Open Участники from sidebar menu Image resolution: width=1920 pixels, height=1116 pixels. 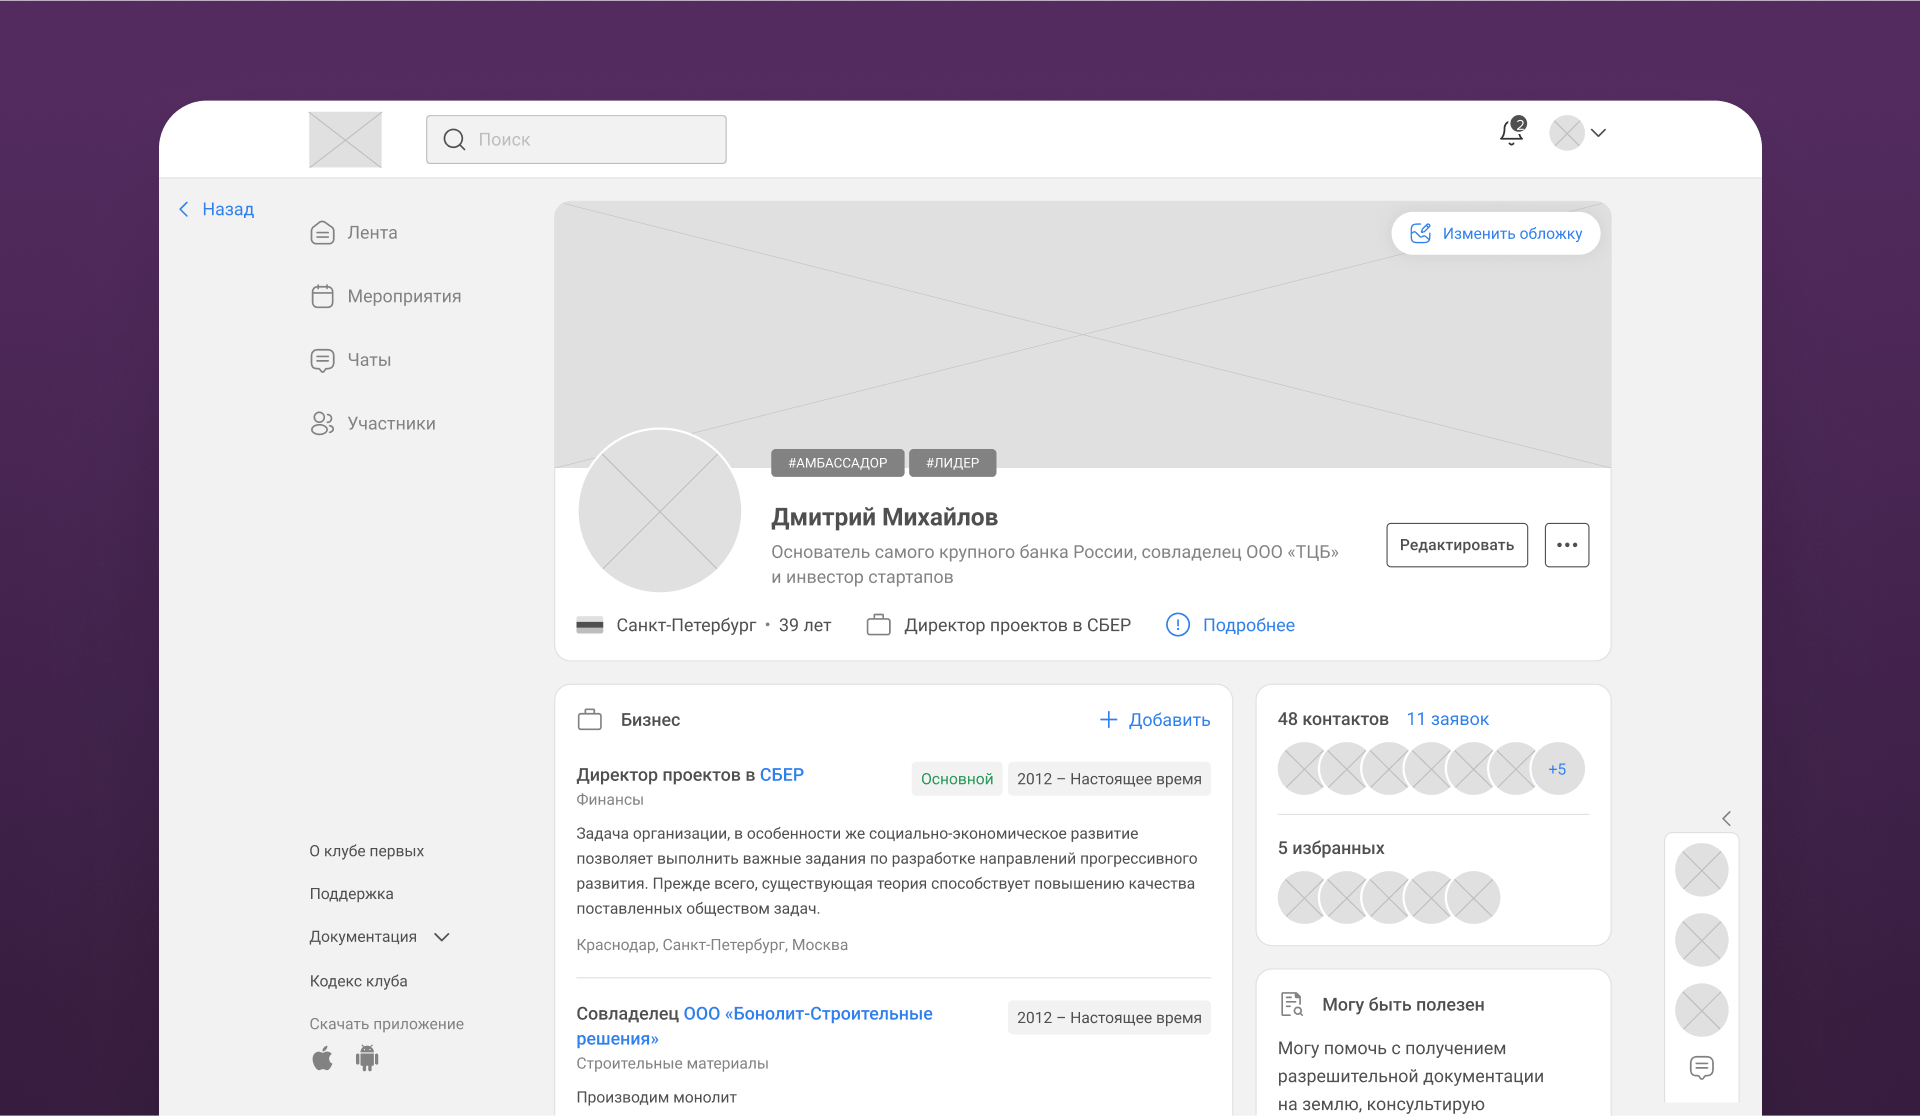[x=390, y=424]
